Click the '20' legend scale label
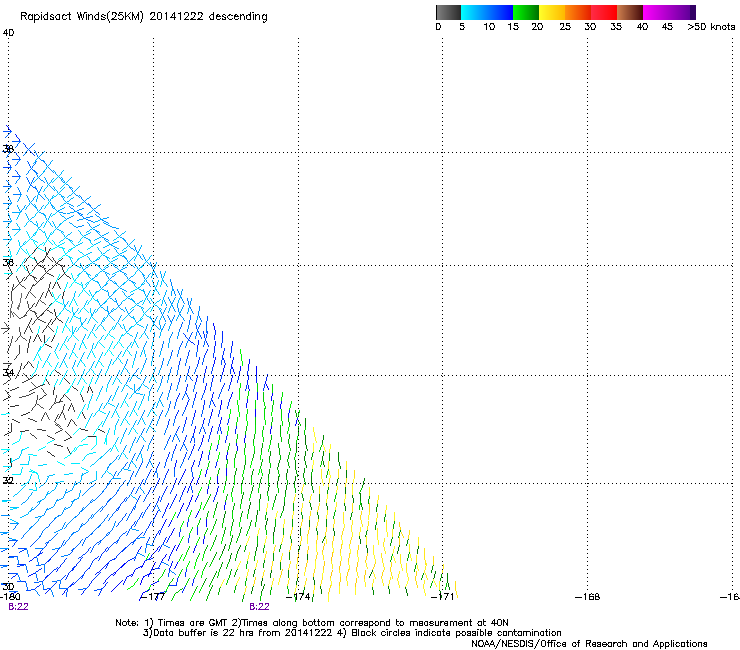Screen dimensions: 740x650 (537, 27)
